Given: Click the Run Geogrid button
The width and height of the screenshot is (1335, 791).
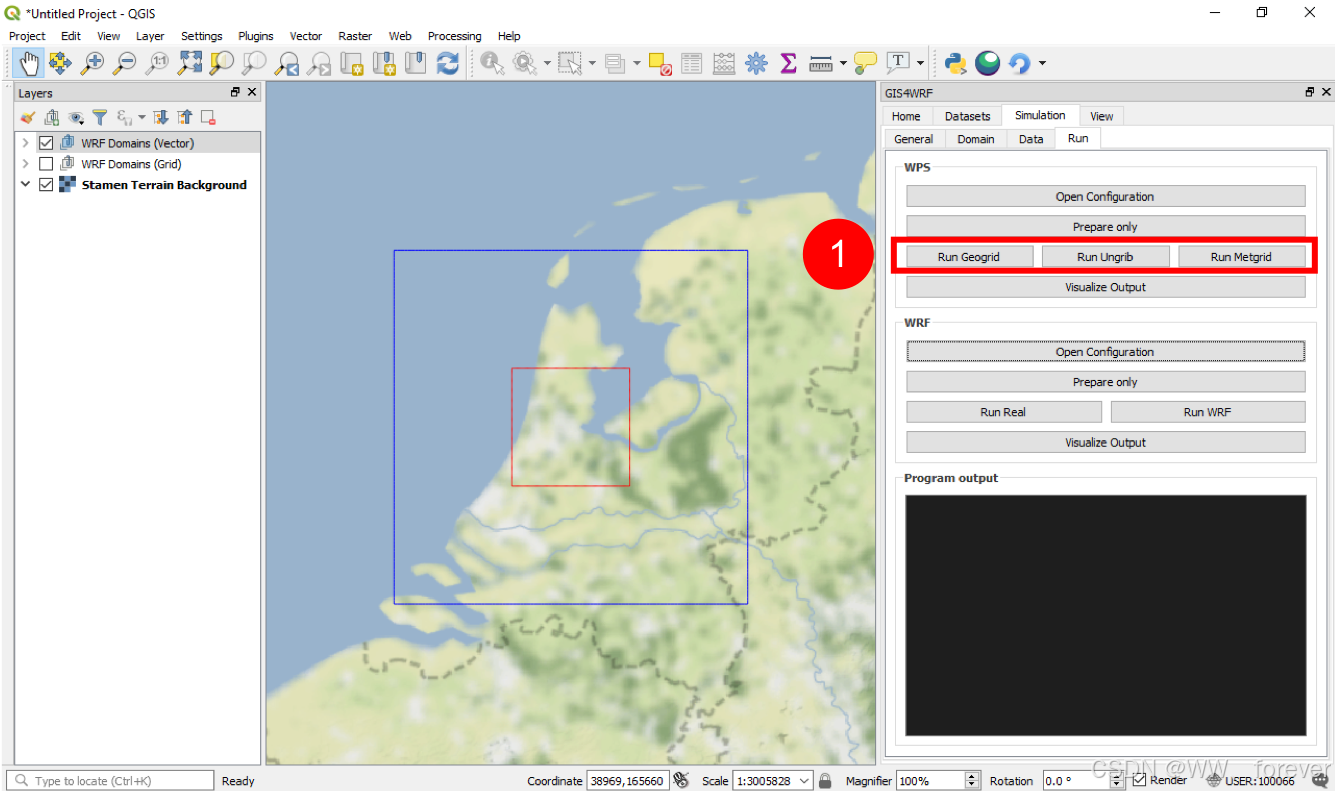Looking at the screenshot, I should coord(969,257).
